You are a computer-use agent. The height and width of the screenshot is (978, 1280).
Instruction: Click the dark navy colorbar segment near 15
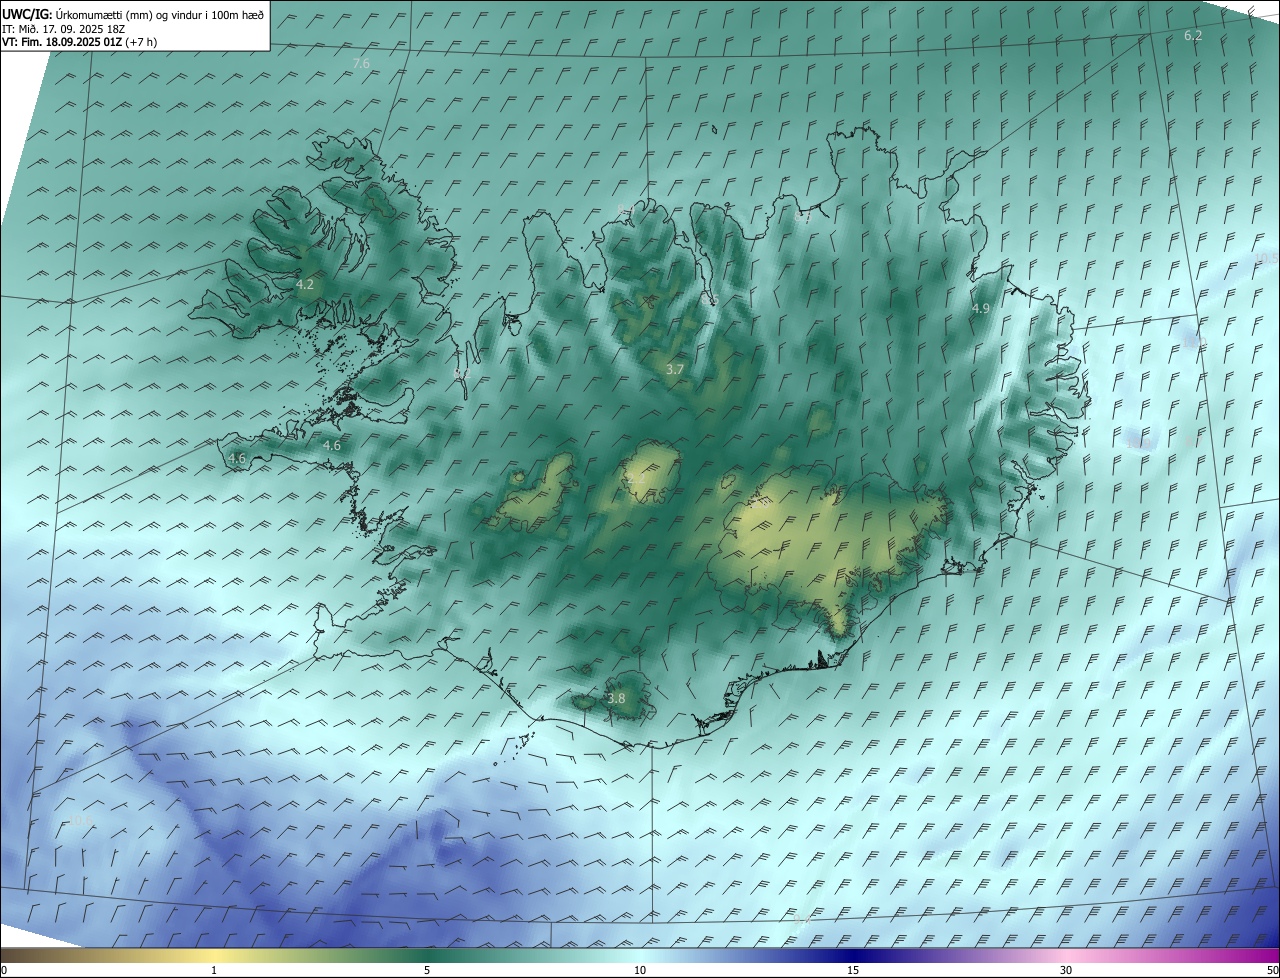pyautogui.click(x=853, y=955)
